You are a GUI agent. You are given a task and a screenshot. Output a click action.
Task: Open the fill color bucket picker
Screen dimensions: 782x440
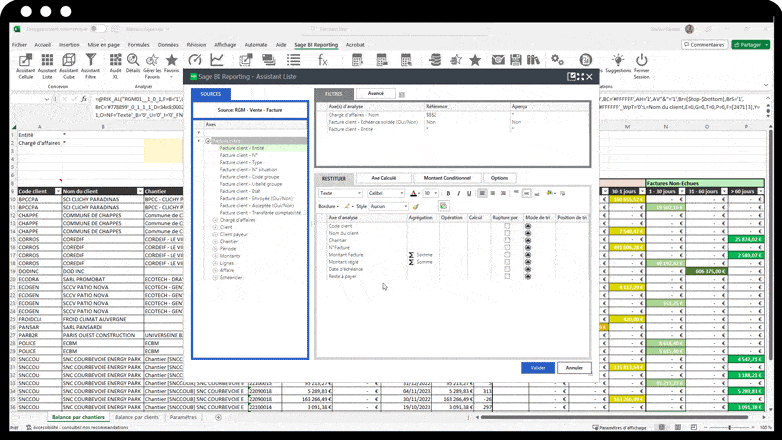(551, 194)
